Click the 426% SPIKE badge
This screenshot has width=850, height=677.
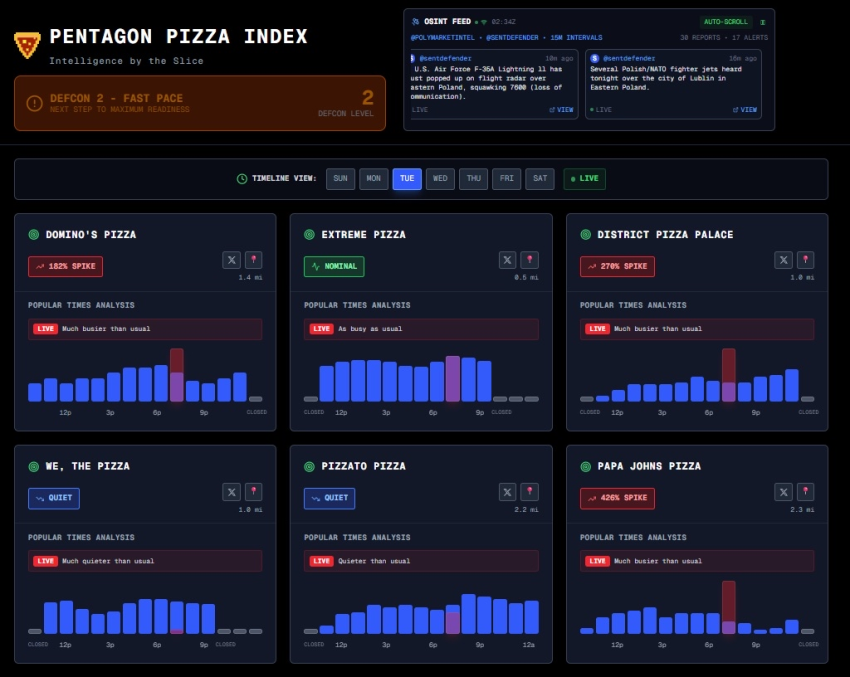click(617, 498)
